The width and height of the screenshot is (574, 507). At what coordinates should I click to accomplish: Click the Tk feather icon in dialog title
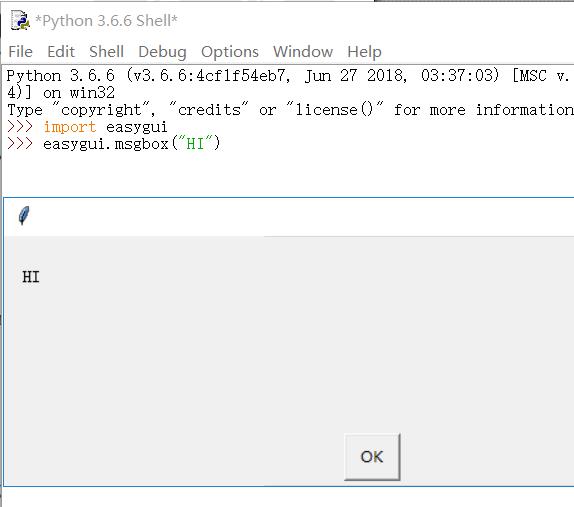[24, 215]
